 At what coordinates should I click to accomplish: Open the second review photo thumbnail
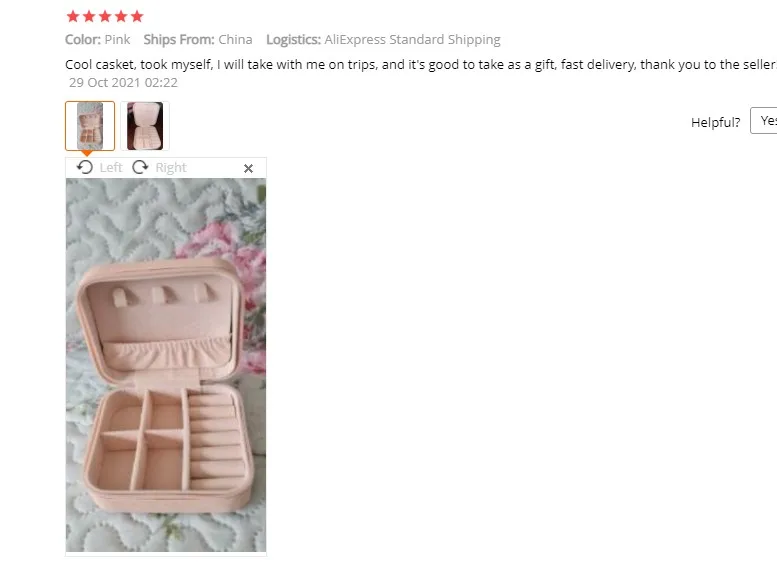coord(145,126)
